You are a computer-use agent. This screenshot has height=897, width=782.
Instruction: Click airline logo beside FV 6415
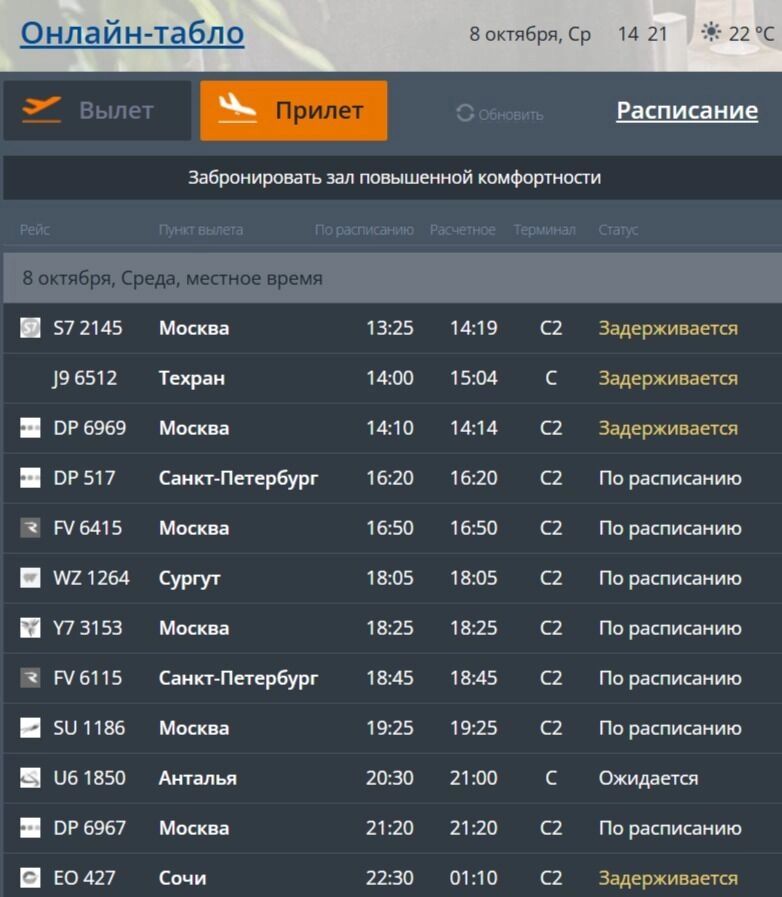[30, 528]
